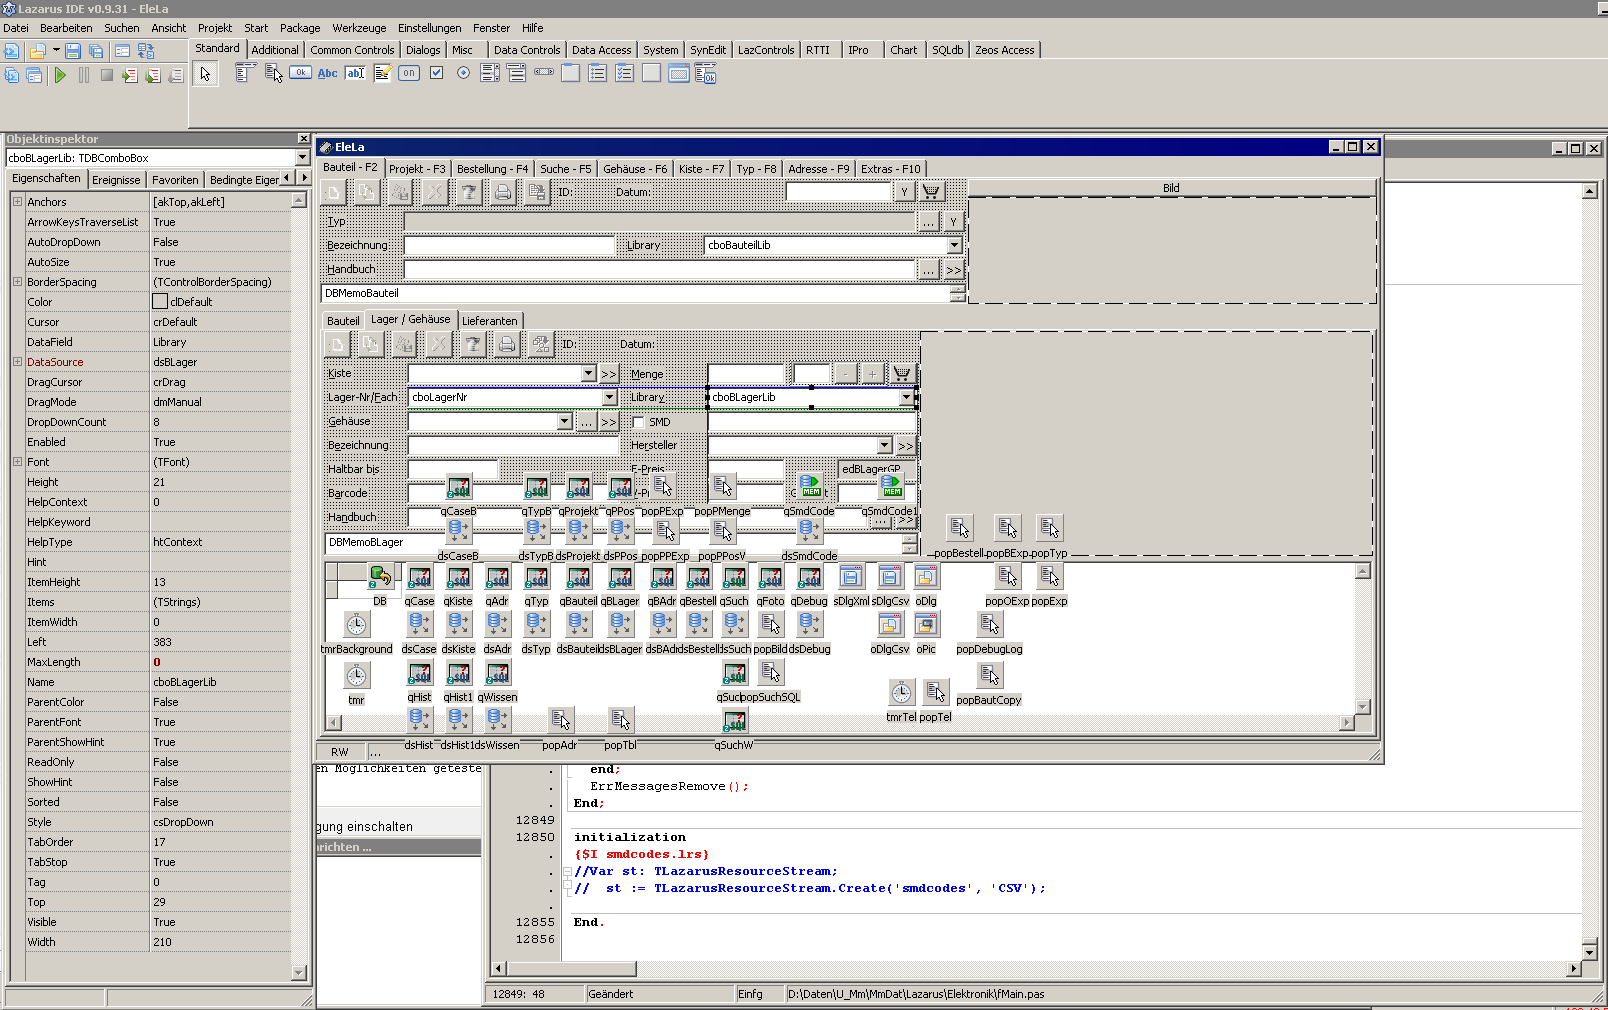Click the '...' button next to Gehäuse
The height and width of the screenshot is (1010, 1608).
587,422
